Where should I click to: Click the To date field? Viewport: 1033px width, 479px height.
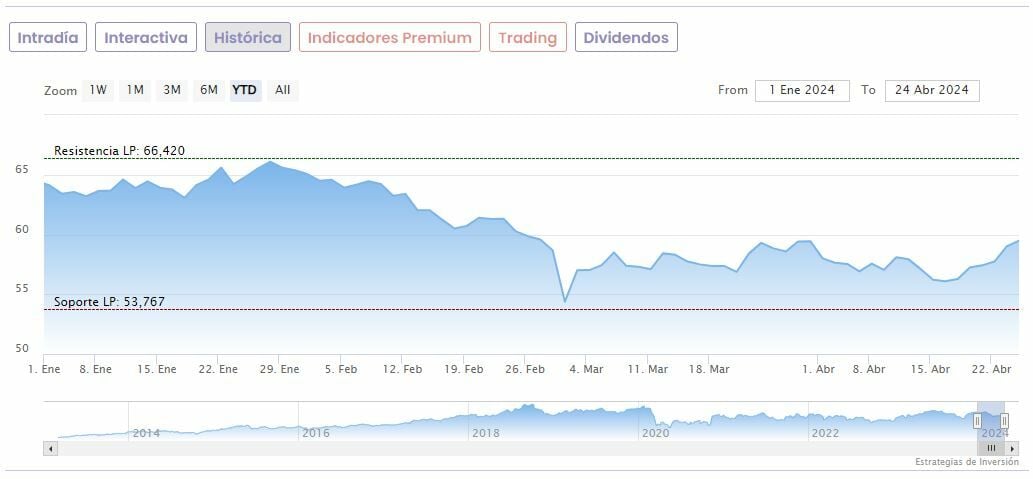pyautogui.click(x=932, y=90)
